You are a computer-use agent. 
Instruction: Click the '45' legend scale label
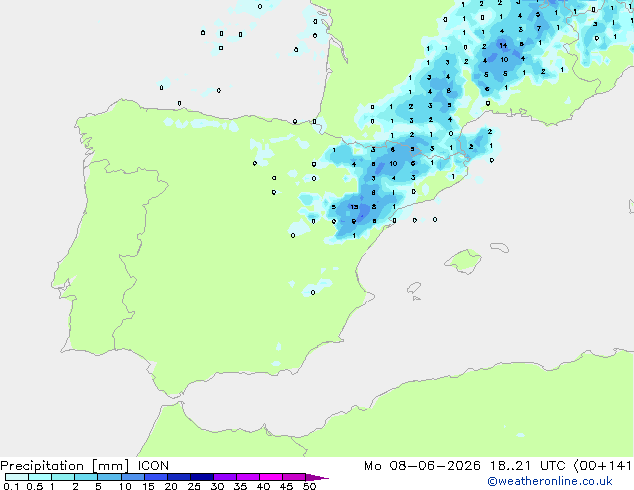click(x=286, y=486)
